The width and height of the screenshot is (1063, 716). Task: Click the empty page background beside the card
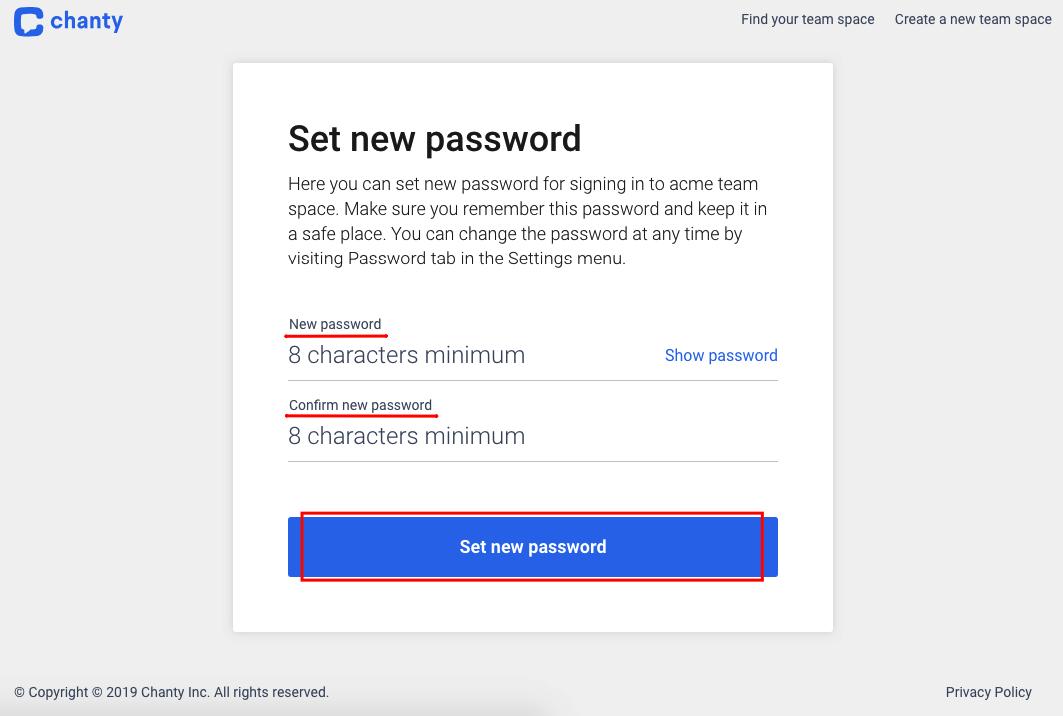click(x=115, y=339)
